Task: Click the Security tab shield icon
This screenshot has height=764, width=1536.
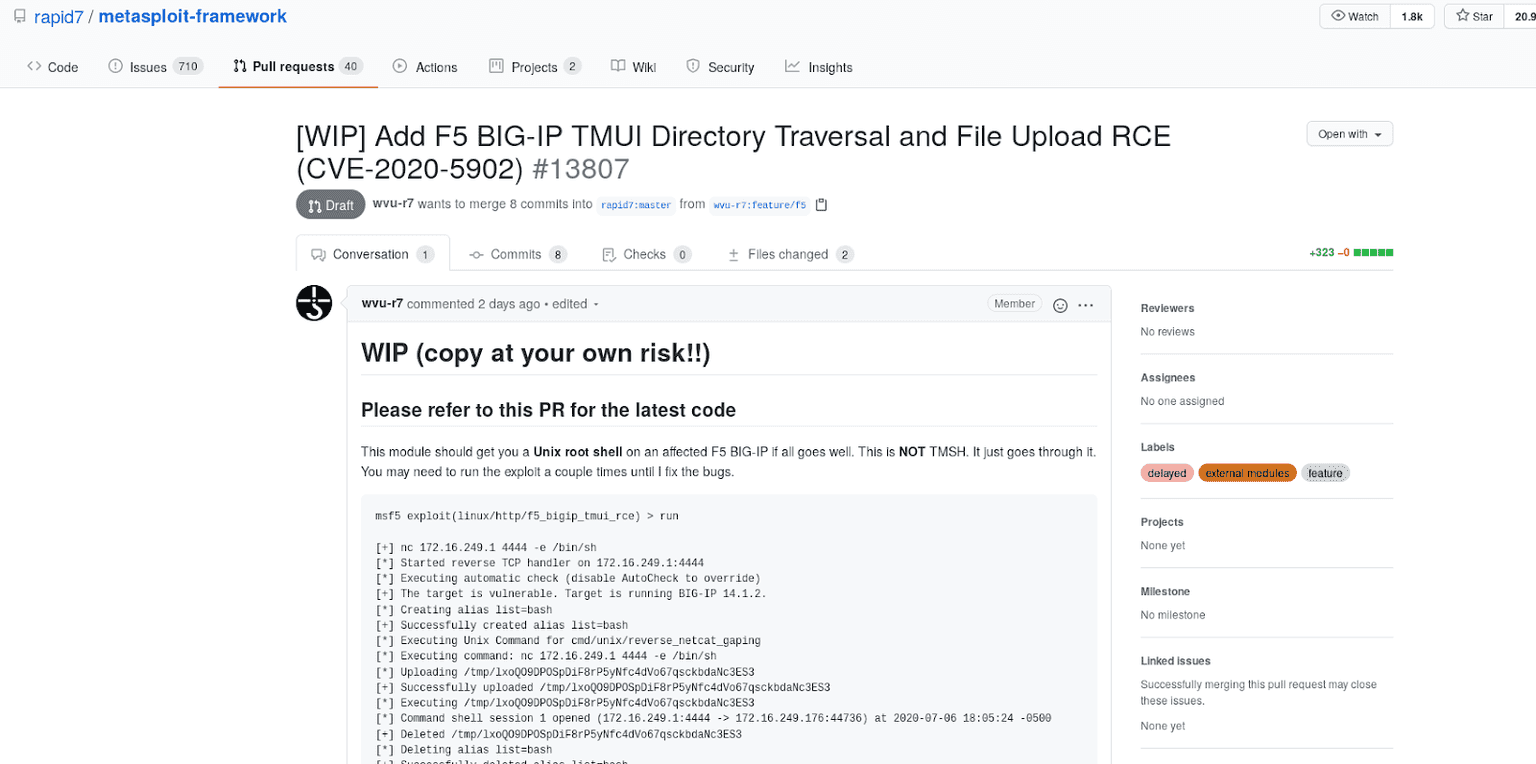Action: (x=693, y=67)
